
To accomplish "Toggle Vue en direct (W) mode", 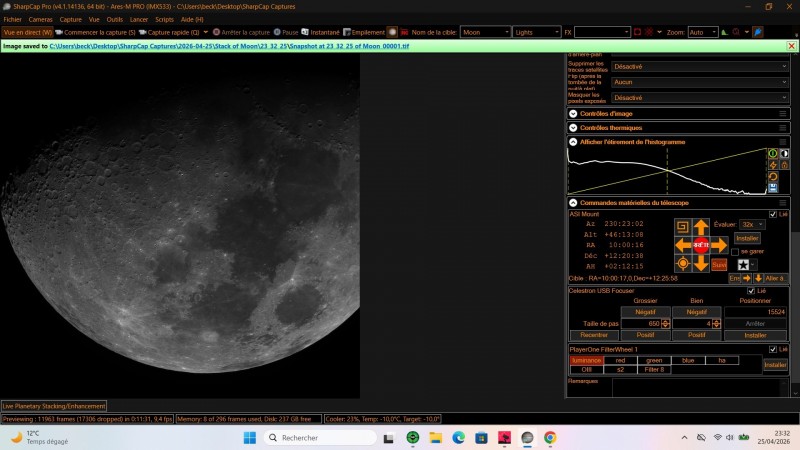I will (27, 32).
